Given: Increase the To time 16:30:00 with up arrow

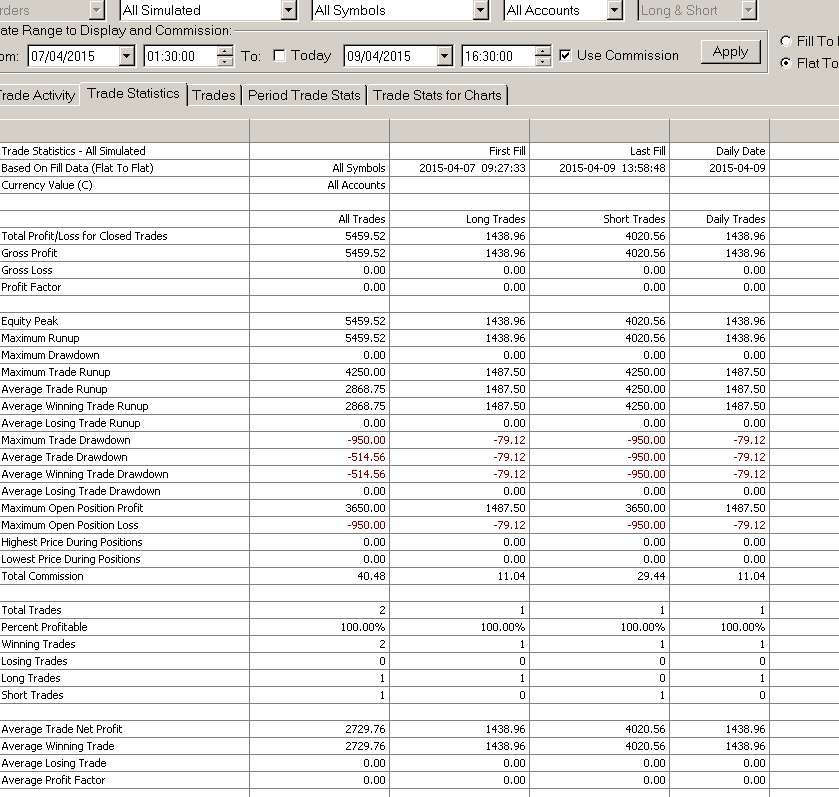Looking at the screenshot, I should [x=543, y=51].
